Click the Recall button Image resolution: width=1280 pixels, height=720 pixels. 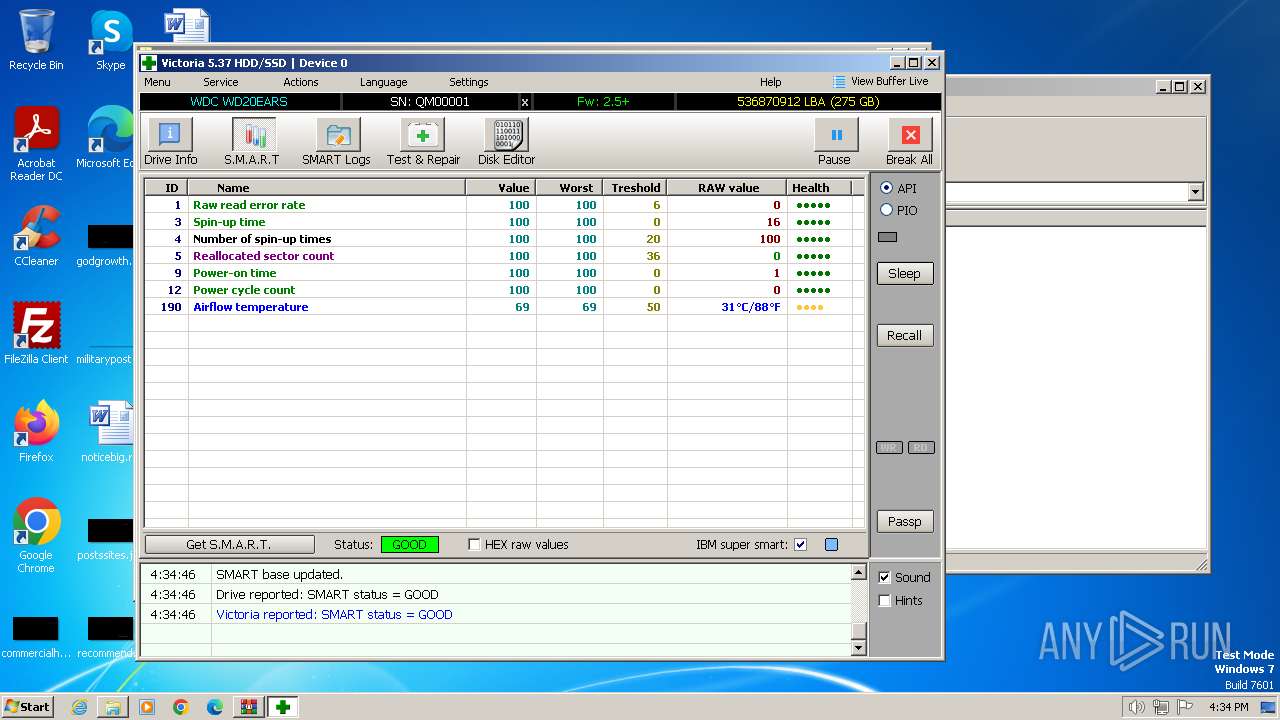tap(904, 335)
